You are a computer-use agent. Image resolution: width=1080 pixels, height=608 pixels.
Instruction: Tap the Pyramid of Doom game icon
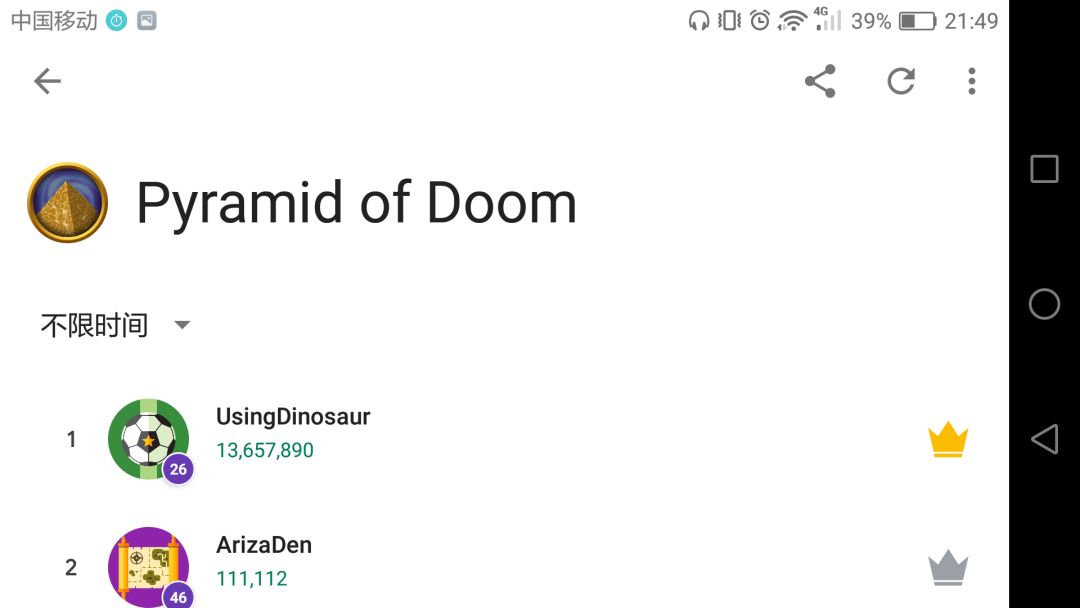click(x=67, y=203)
